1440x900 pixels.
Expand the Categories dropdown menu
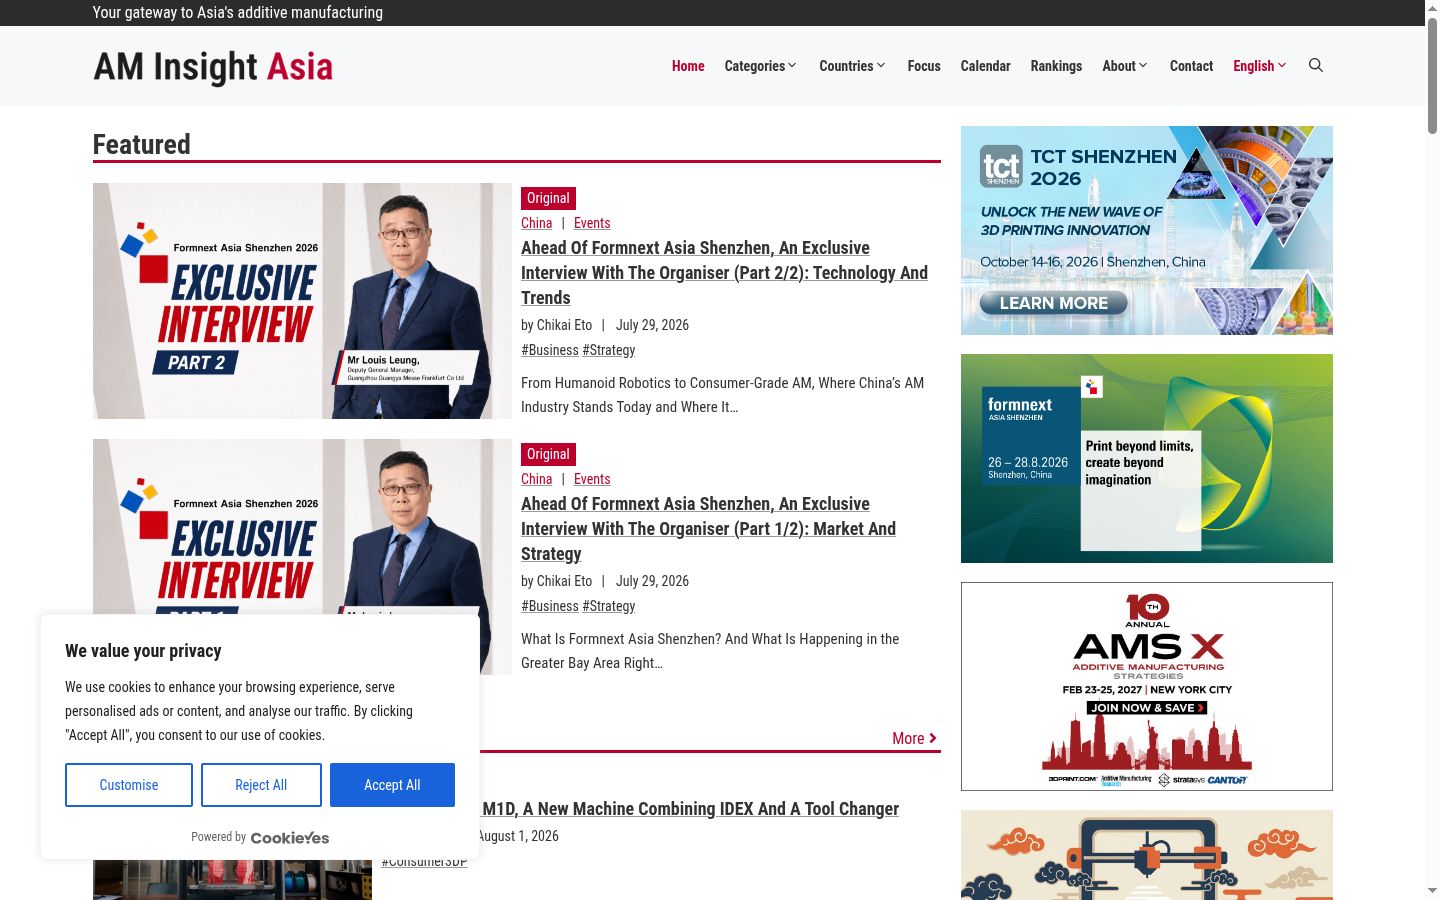coord(761,66)
